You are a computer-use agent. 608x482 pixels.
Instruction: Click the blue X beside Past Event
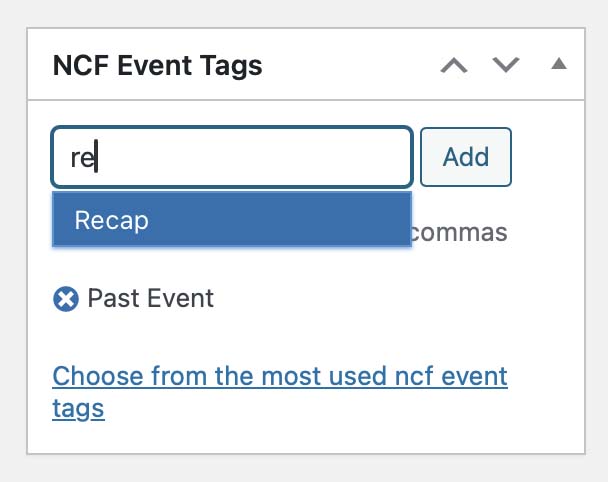(x=66, y=299)
